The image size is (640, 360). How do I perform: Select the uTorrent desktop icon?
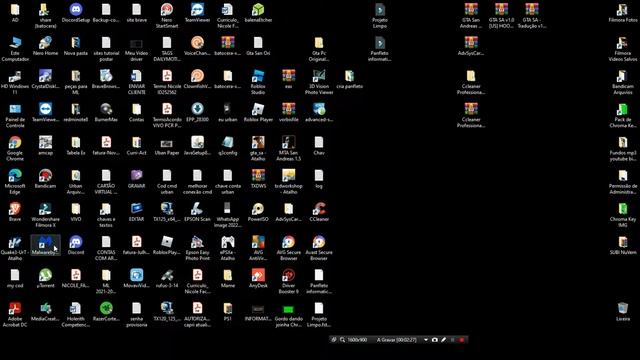tap(45, 278)
